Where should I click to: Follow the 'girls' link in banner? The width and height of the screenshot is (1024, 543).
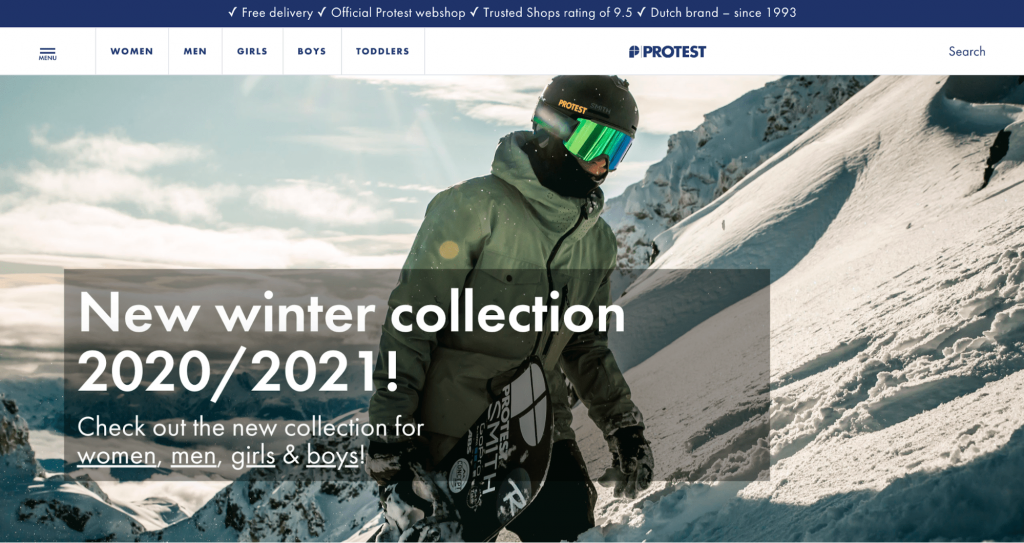[x=253, y=456]
